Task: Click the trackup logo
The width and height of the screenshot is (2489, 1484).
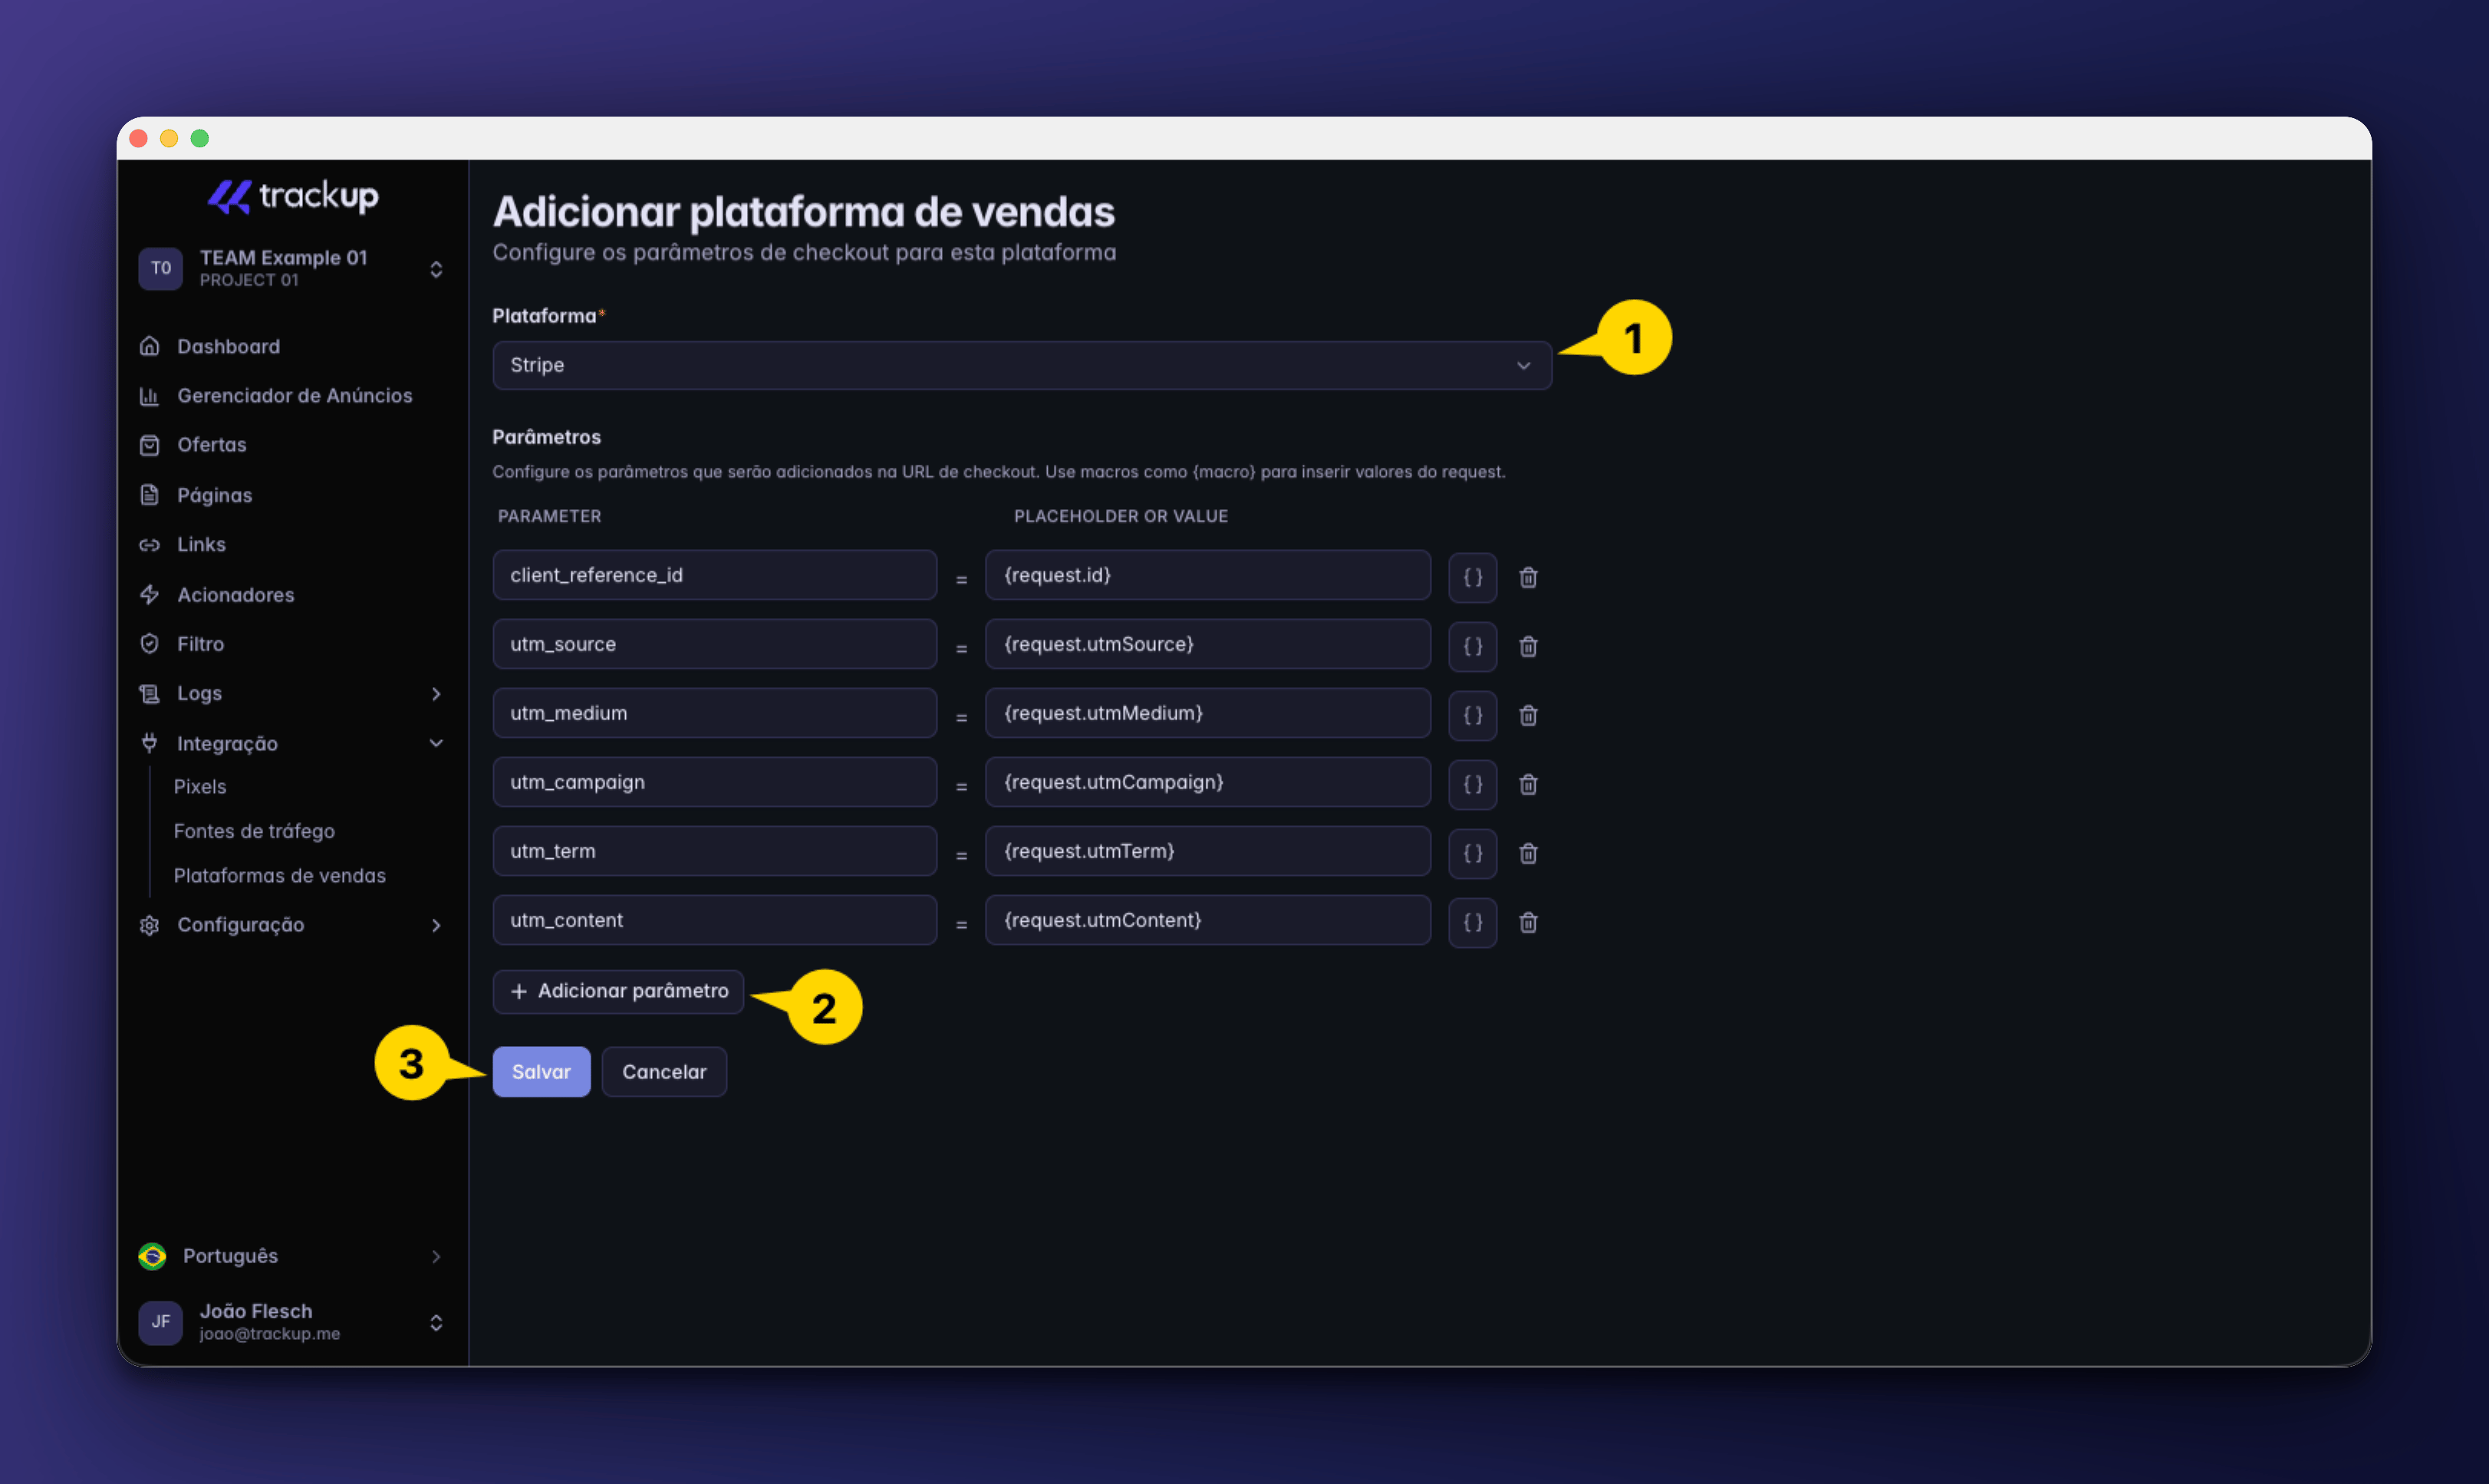Action: pyautogui.click(x=292, y=196)
